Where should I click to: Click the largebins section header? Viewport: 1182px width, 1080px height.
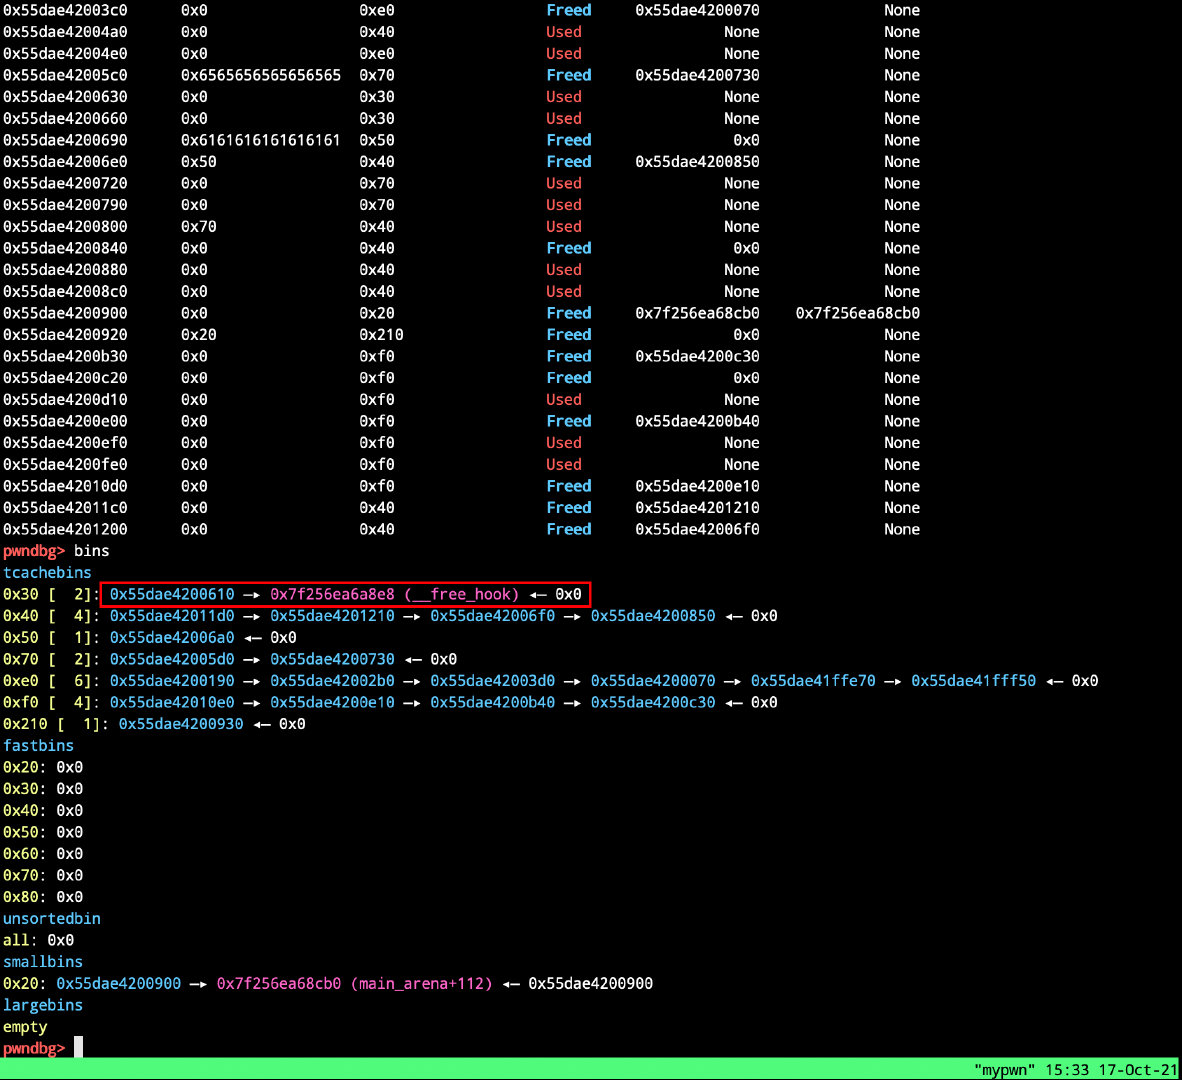[x=43, y=1005]
